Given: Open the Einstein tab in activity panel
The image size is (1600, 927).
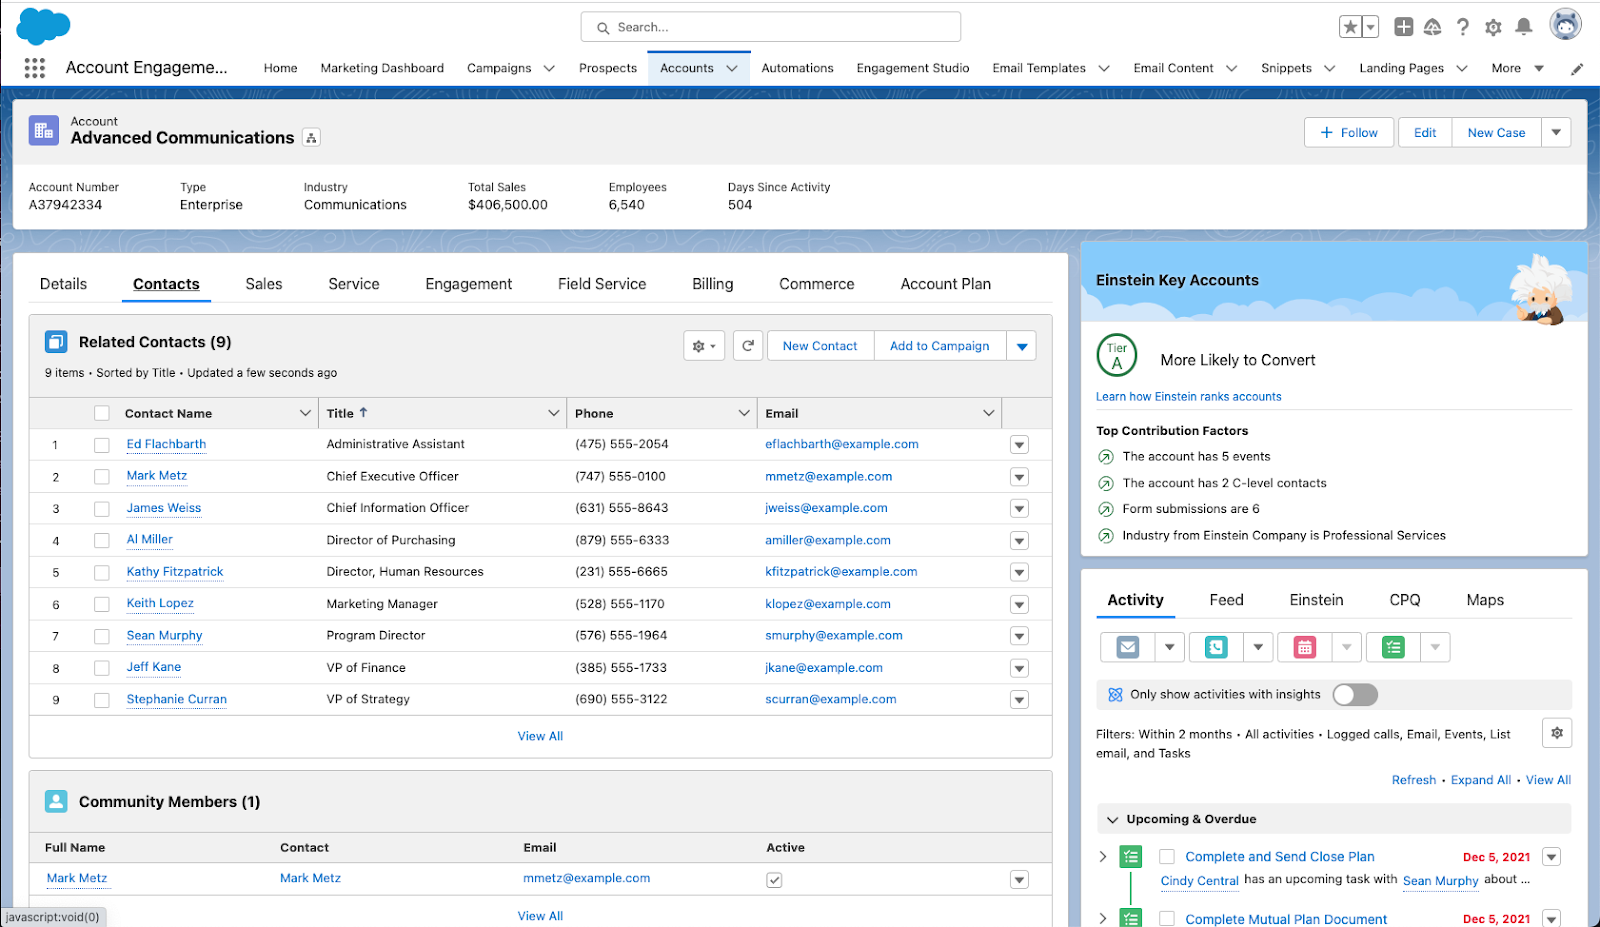Looking at the screenshot, I should [1316, 600].
